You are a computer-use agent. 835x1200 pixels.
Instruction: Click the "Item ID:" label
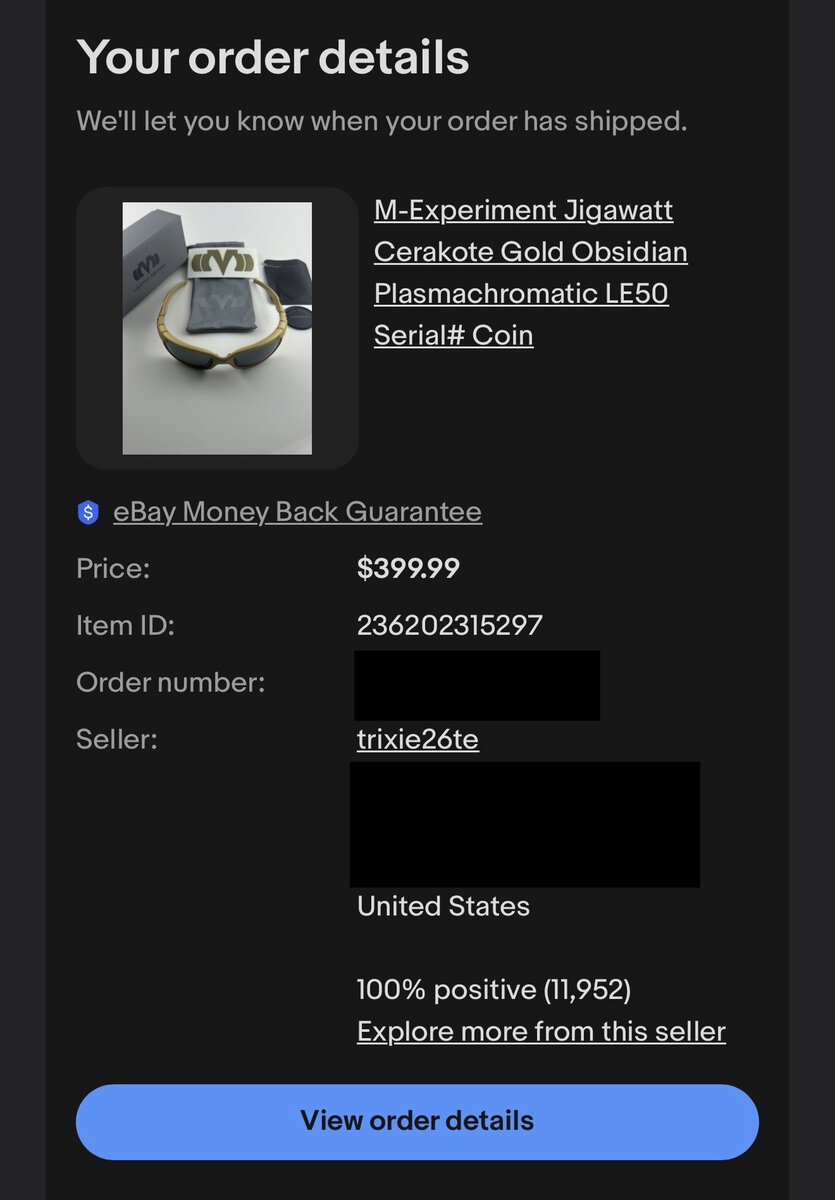tap(125, 626)
